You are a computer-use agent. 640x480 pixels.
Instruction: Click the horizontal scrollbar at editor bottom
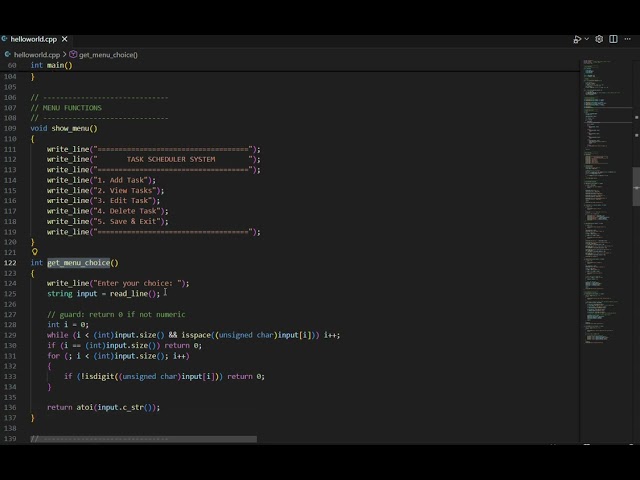(x=144, y=439)
